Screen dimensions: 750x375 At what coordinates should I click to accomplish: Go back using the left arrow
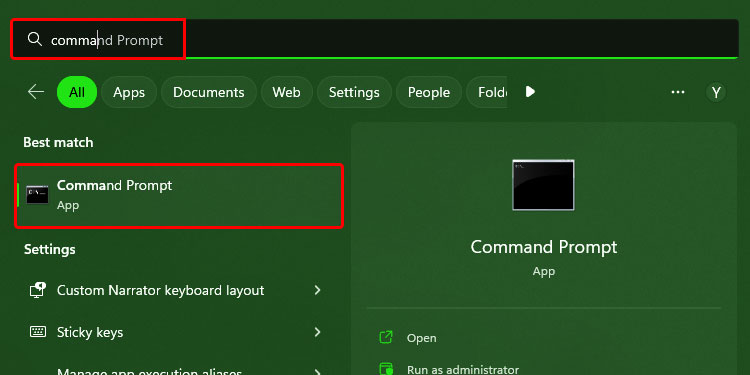[x=36, y=92]
